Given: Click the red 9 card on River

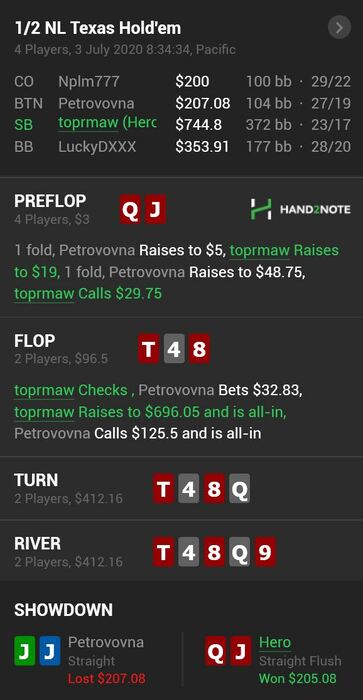Looking at the screenshot, I should click(x=265, y=552).
